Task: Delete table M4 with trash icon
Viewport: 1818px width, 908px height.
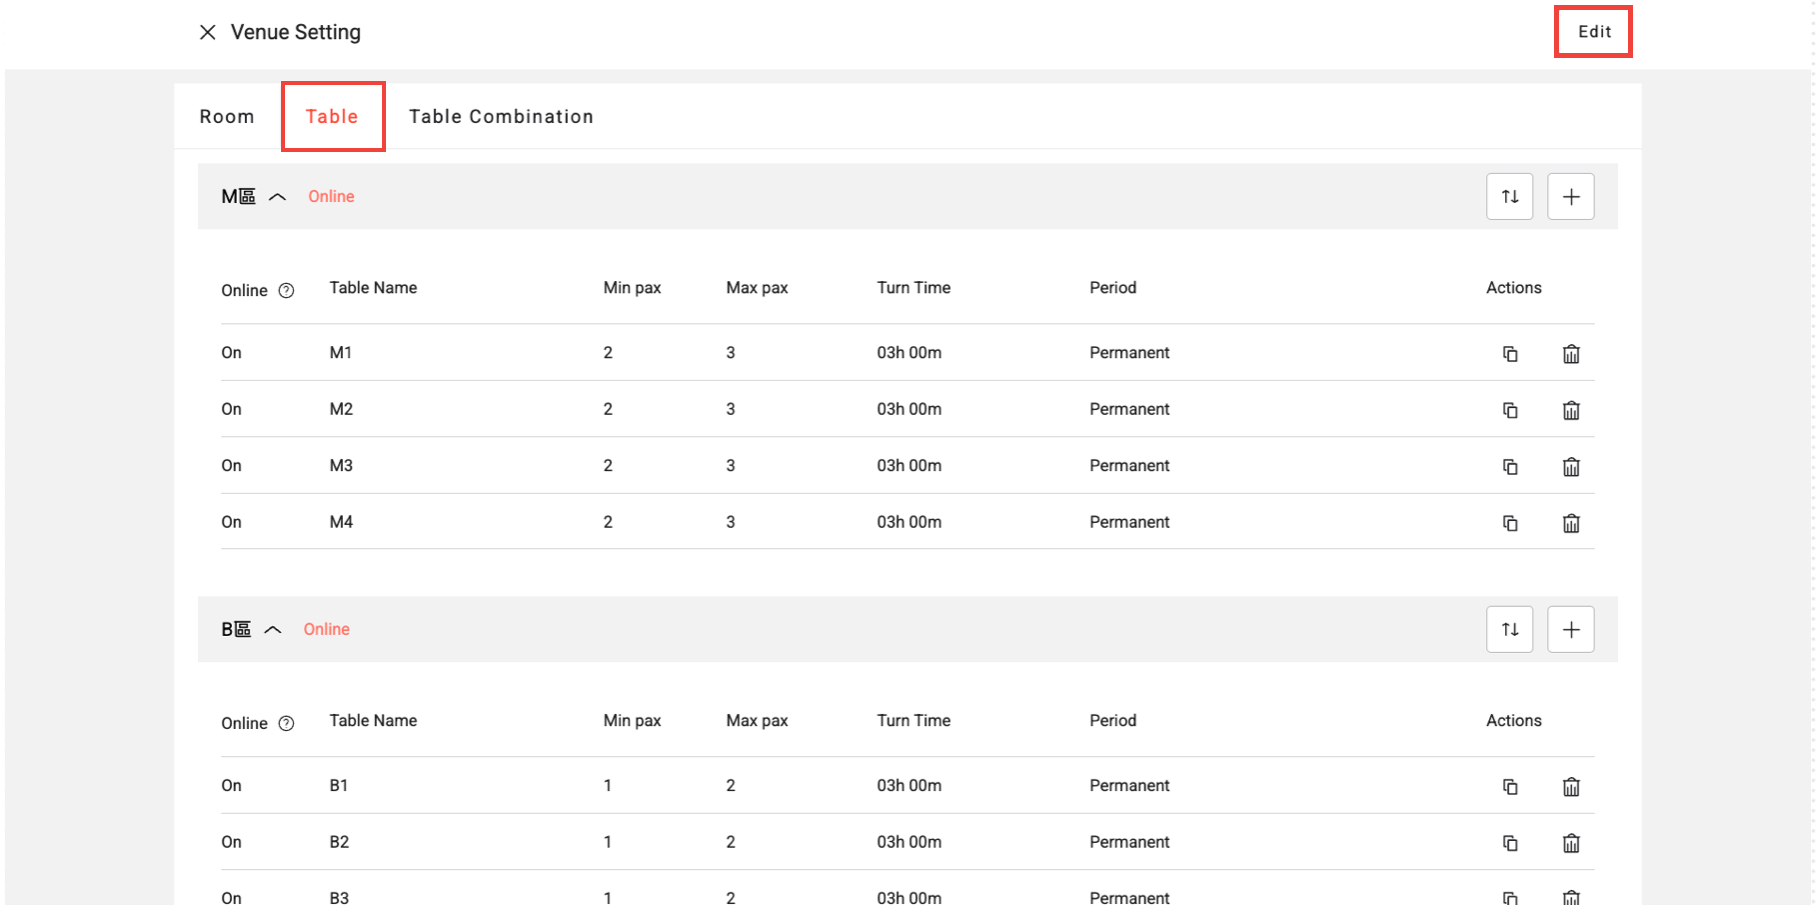Action: [1571, 524]
